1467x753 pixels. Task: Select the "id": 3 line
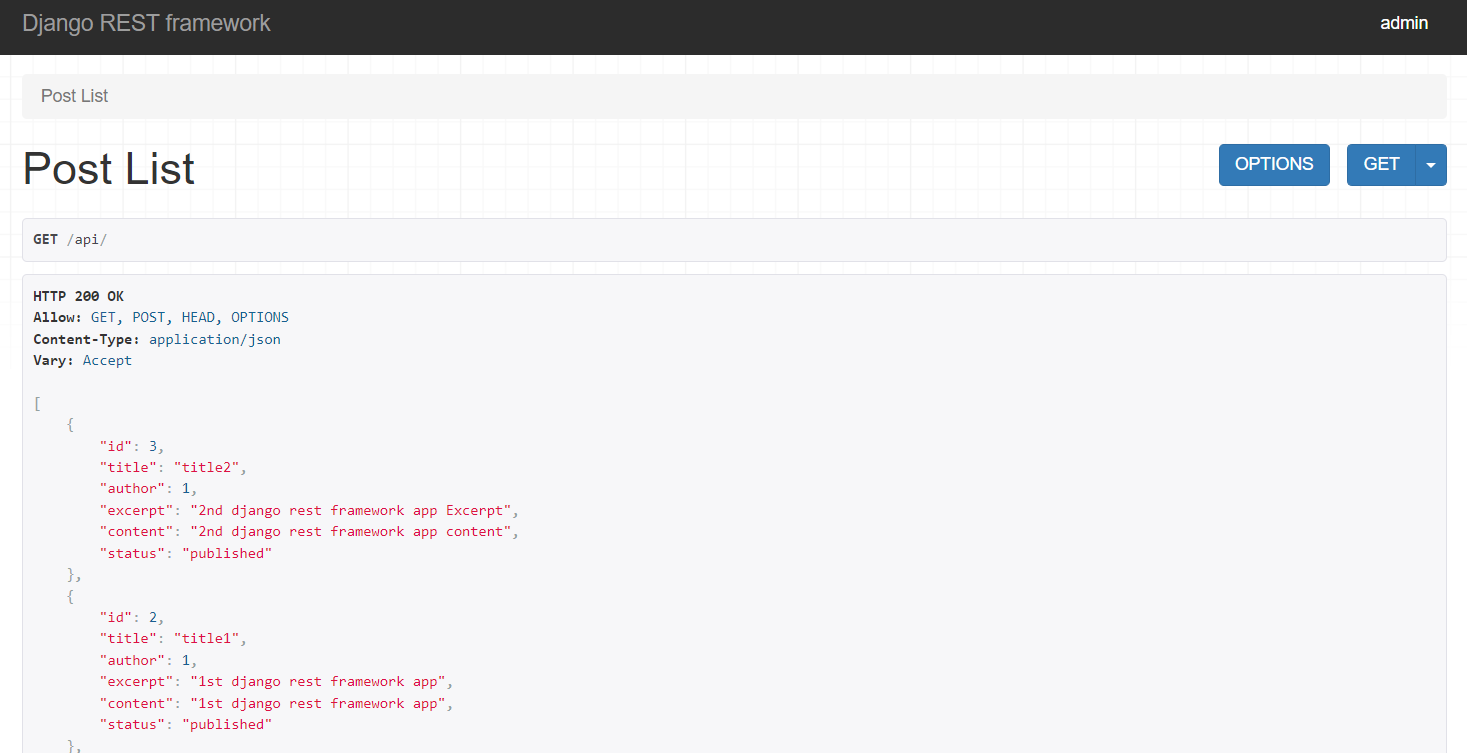coord(132,446)
